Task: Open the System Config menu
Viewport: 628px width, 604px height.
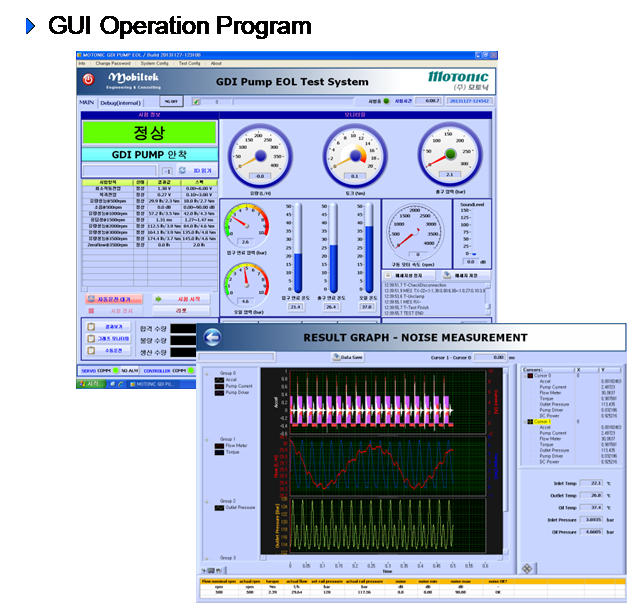Action: point(155,63)
